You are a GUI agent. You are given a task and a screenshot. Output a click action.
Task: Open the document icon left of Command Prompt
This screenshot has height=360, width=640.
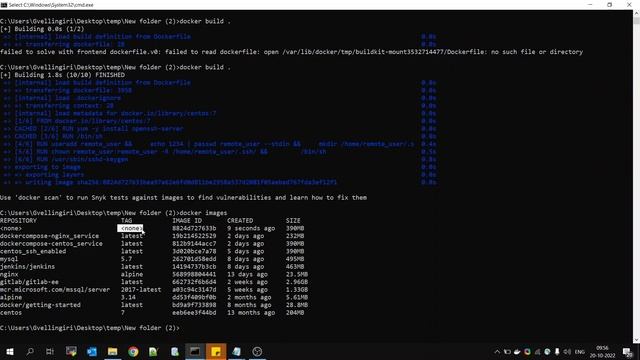click(175, 351)
